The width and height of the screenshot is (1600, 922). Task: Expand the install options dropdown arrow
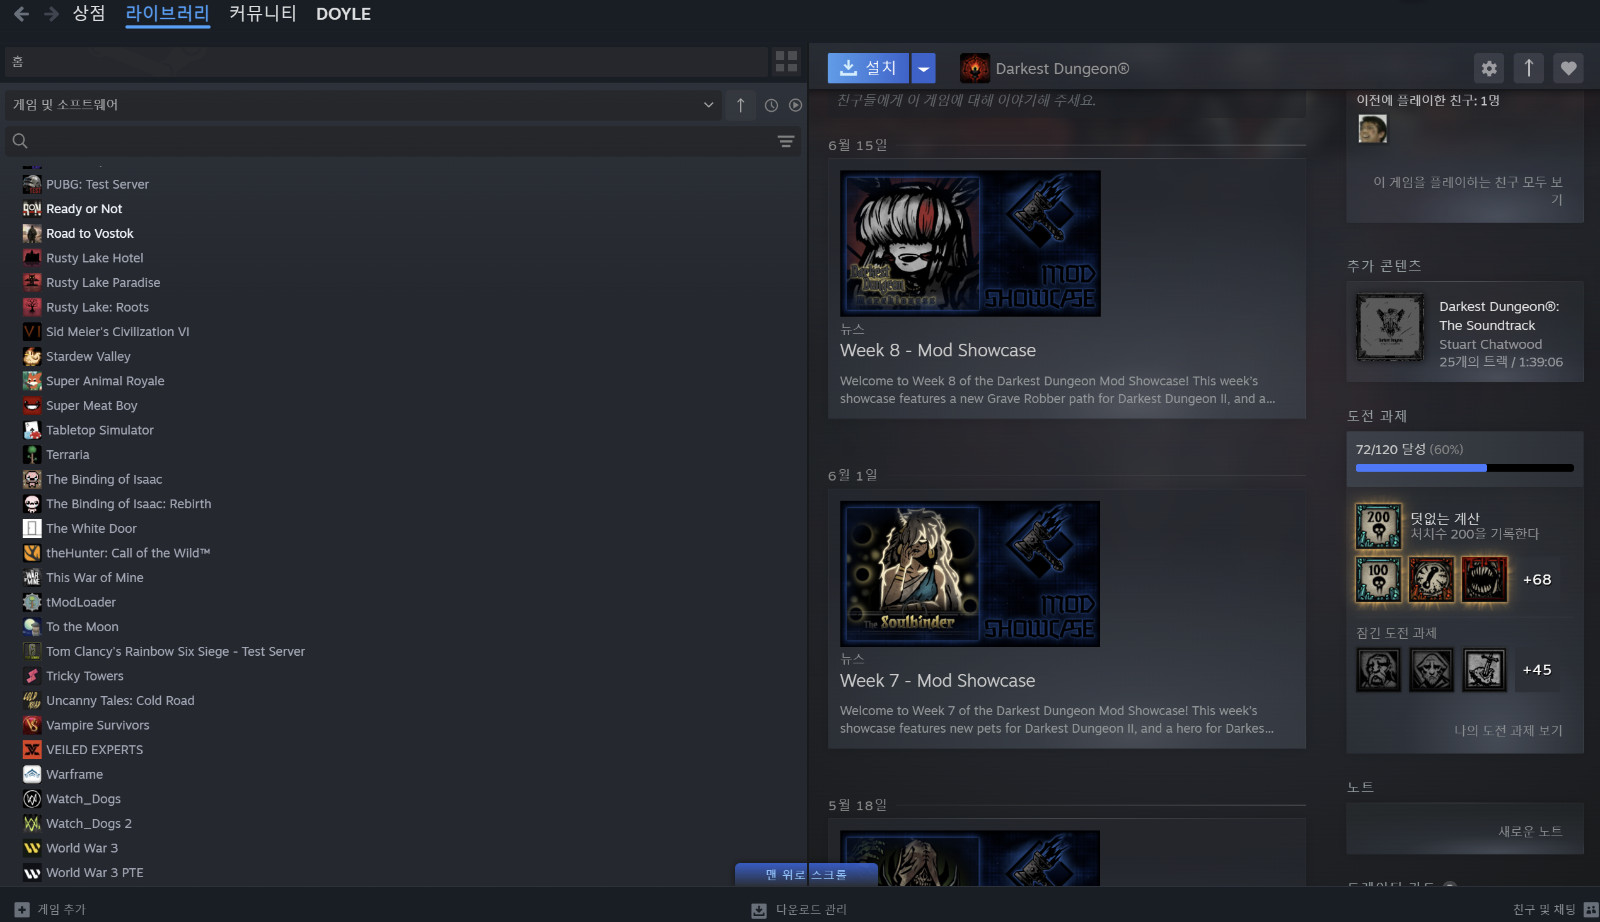[924, 68]
